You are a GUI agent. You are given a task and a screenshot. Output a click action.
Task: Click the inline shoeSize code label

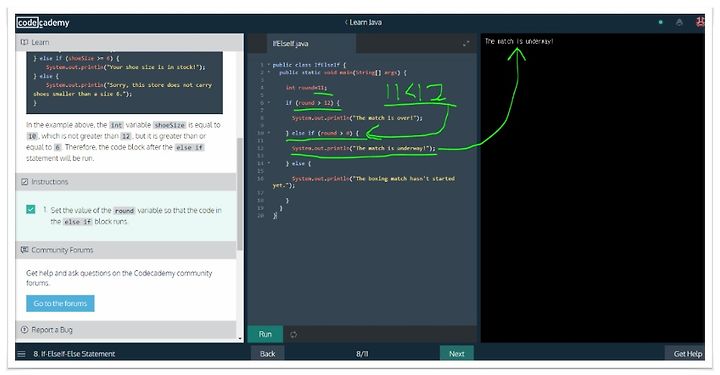pyautogui.click(x=169, y=125)
